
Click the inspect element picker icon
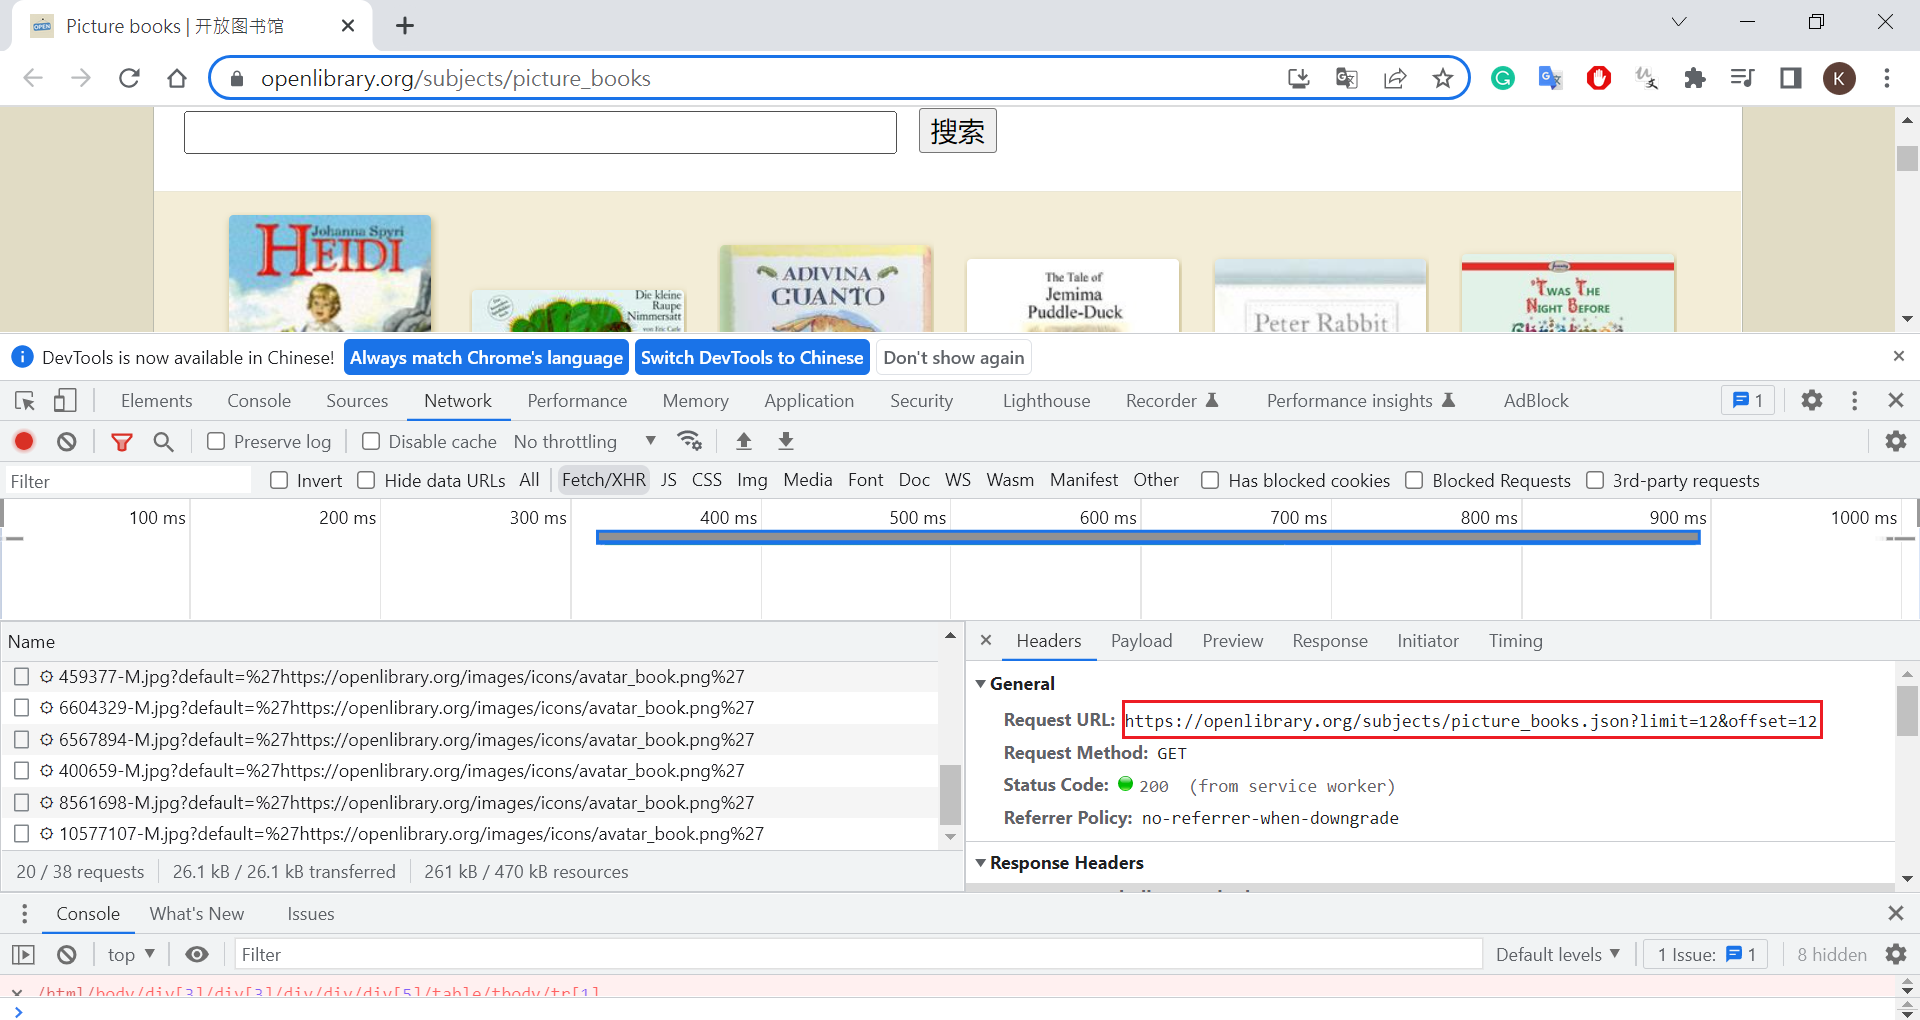click(25, 401)
